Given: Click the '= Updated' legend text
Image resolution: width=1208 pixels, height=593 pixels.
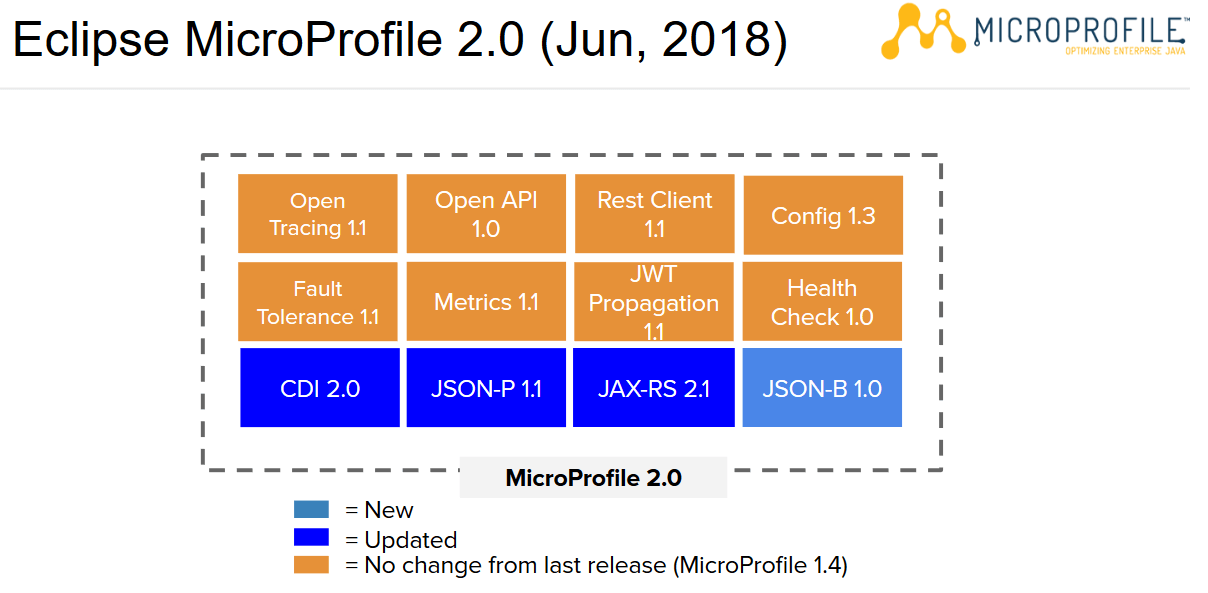Looking at the screenshot, I should pyautogui.click(x=401, y=540).
